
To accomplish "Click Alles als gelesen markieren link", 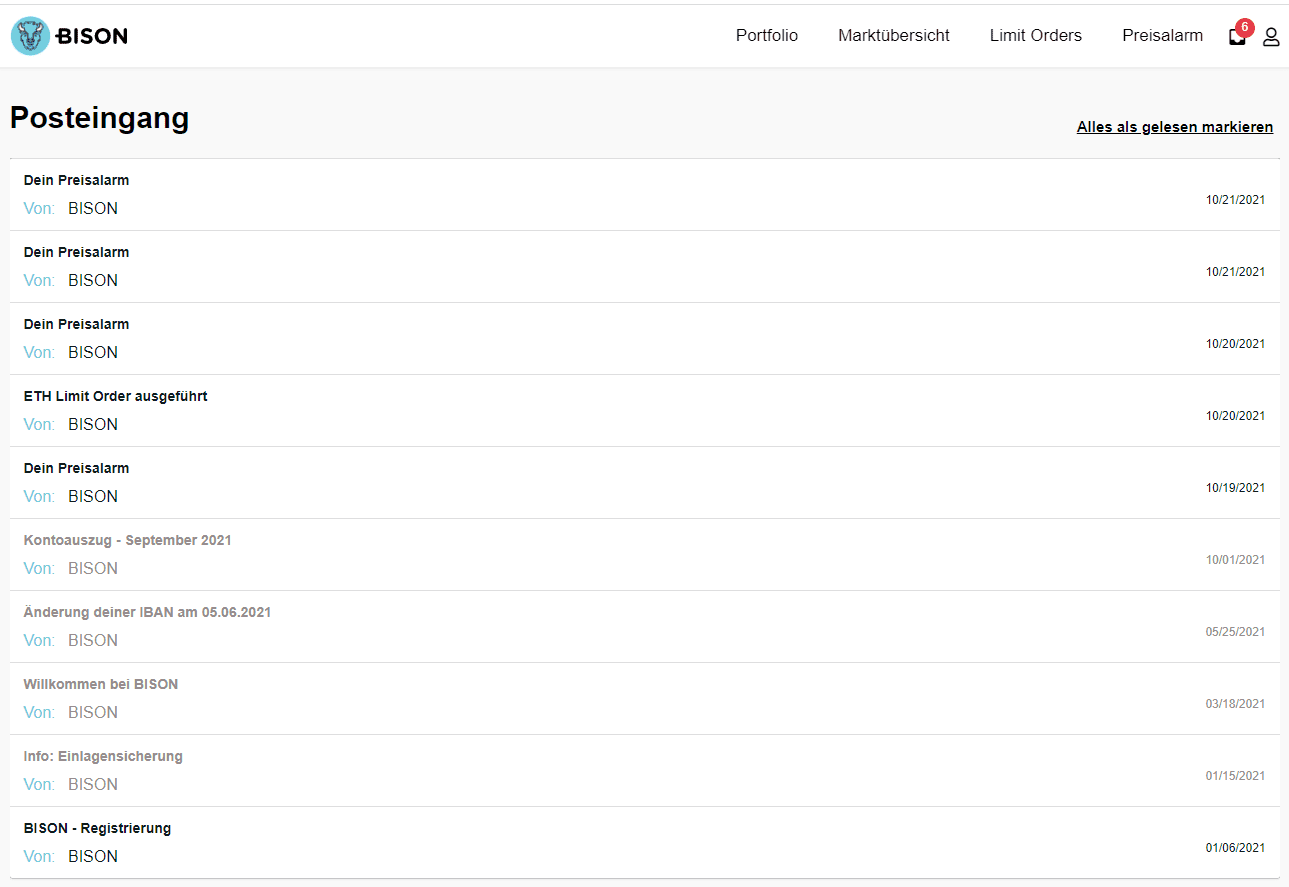I will click(x=1175, y=127).
